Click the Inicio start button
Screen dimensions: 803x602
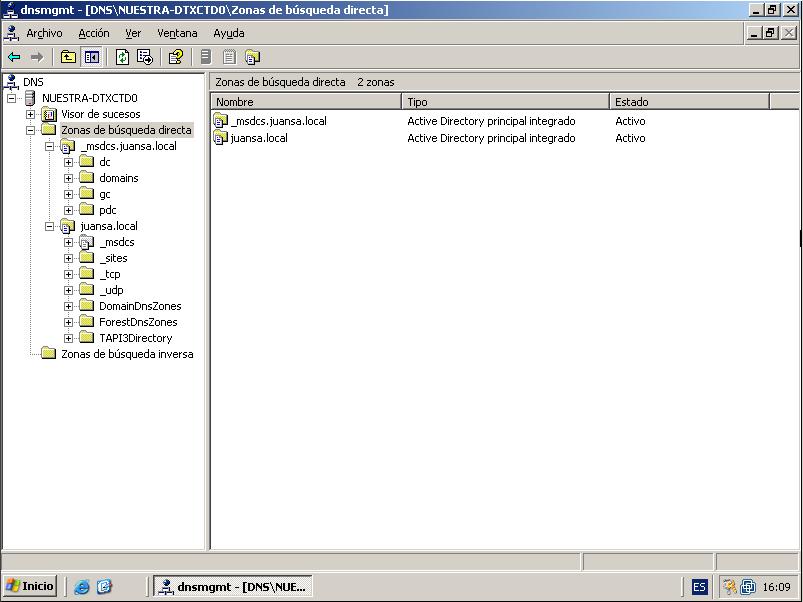point(30,586)
